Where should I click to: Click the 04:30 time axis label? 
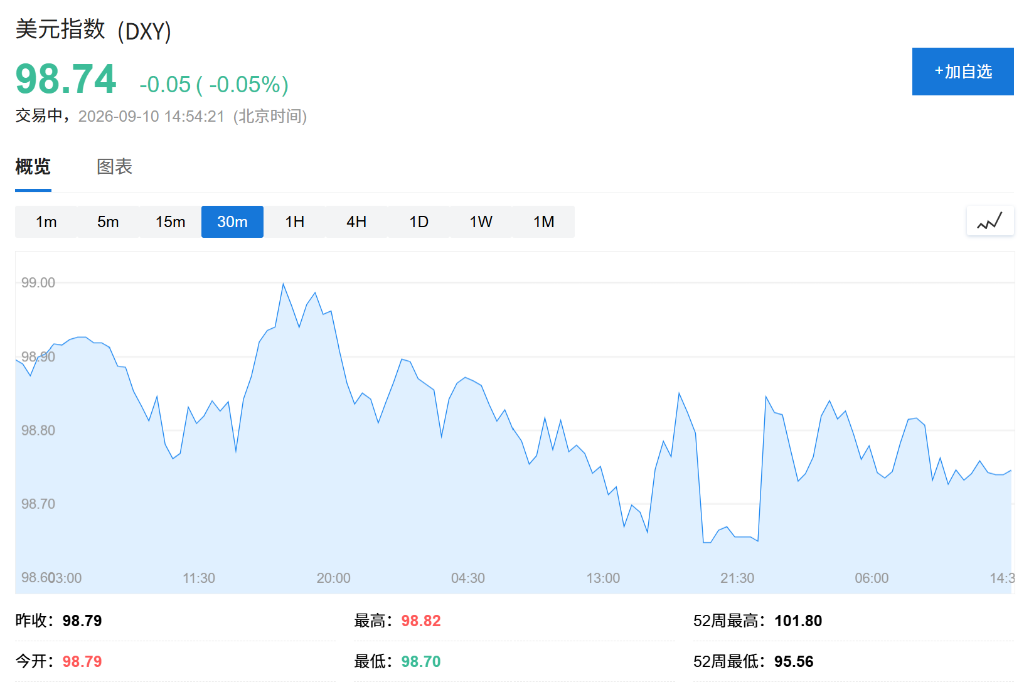[x=468, y=578]
